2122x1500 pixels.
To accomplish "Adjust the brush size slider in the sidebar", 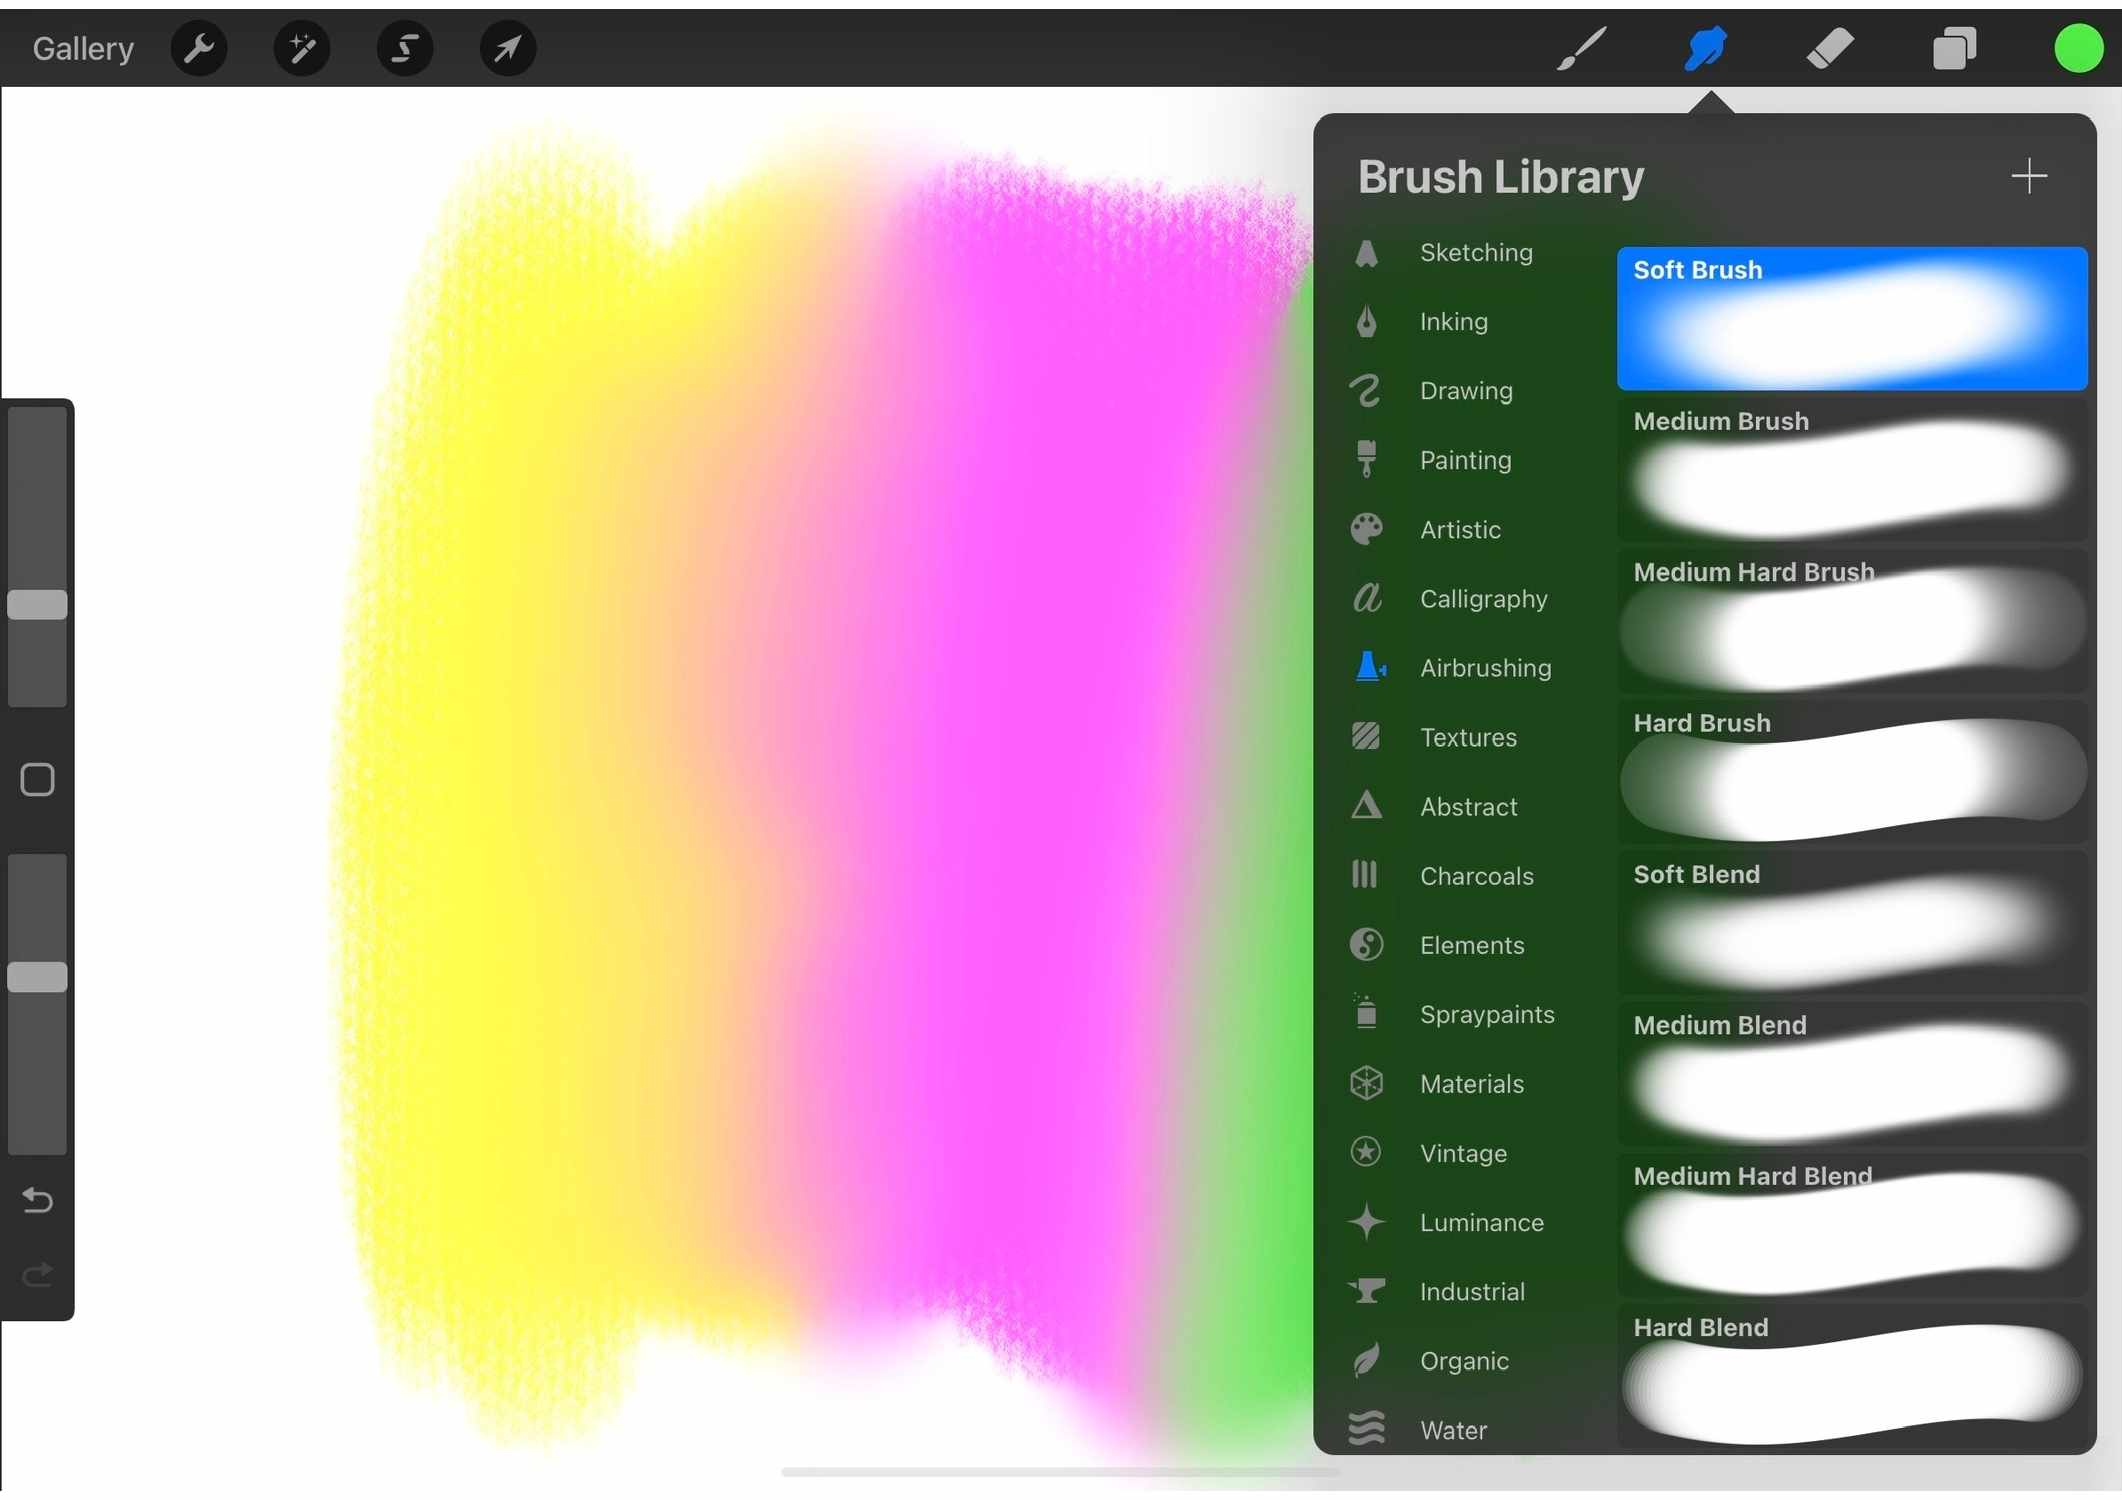I will (x=38, y=603).
